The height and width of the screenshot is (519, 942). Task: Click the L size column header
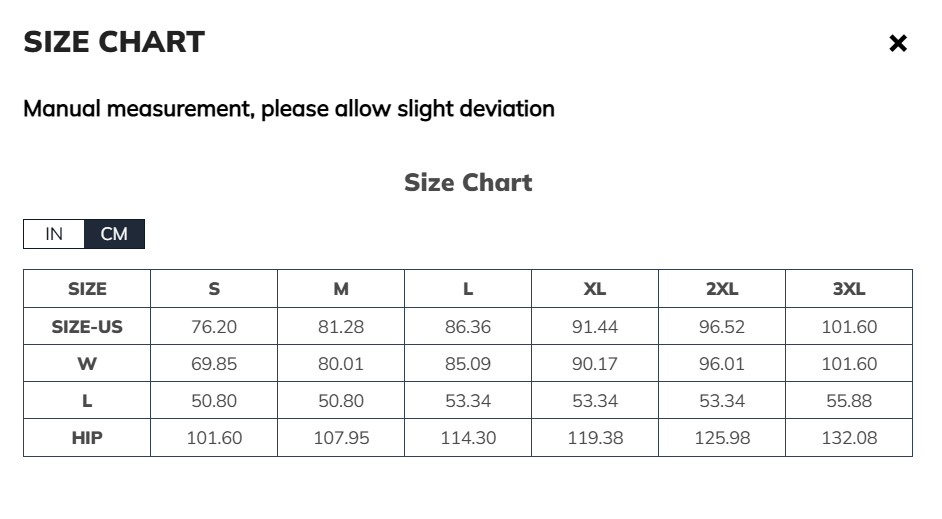pyautogui.click(x=468, y=289)
